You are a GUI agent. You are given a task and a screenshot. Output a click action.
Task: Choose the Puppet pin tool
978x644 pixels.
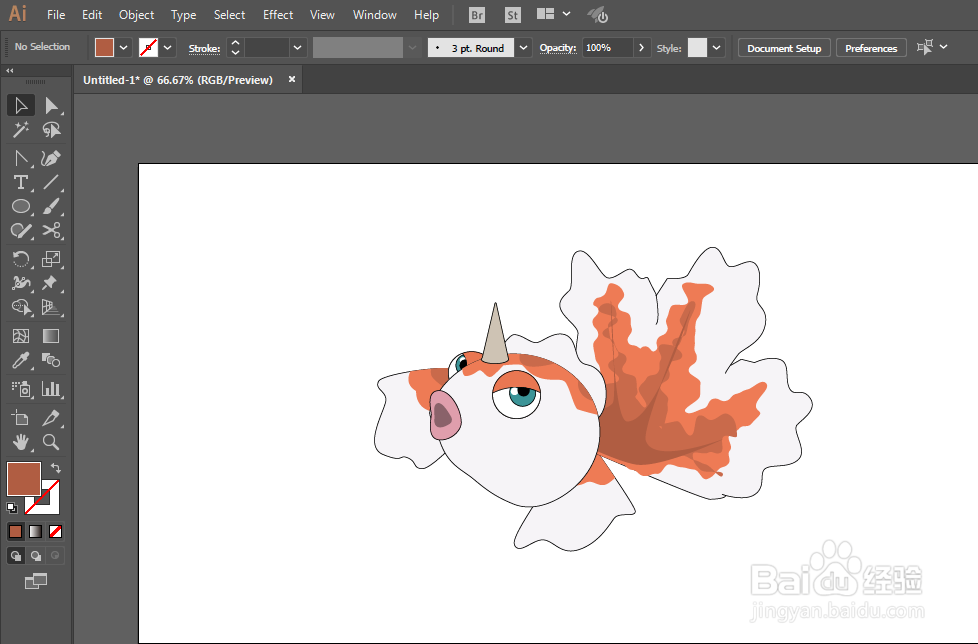(x=51, y=283)
